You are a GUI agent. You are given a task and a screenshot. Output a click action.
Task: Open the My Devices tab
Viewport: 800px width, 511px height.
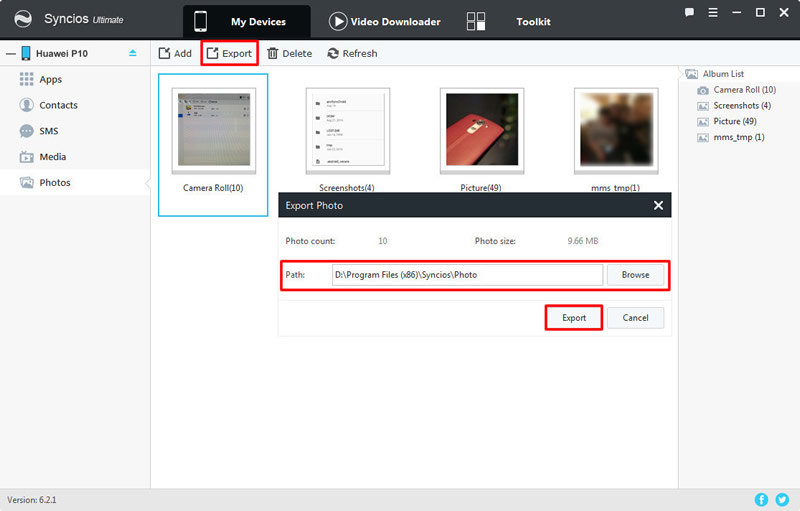[247, 21]
